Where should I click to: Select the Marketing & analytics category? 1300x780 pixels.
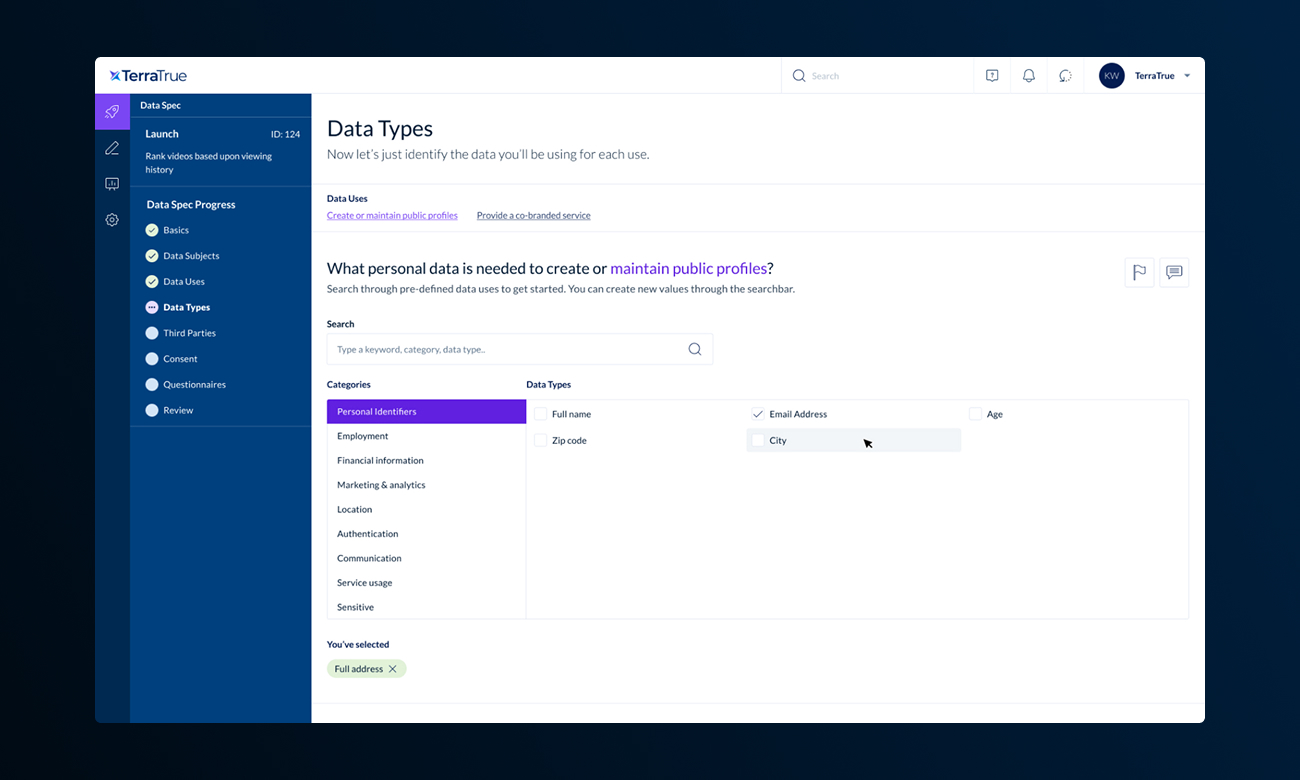[x=426, y=485]
